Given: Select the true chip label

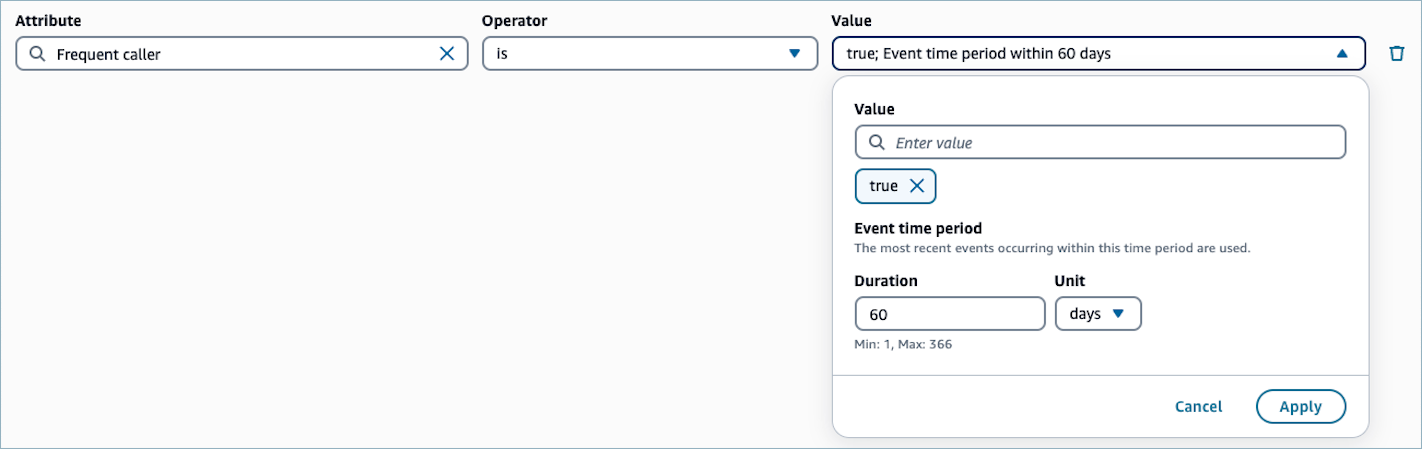Looking at the screenshot, I should click(883, 186).
